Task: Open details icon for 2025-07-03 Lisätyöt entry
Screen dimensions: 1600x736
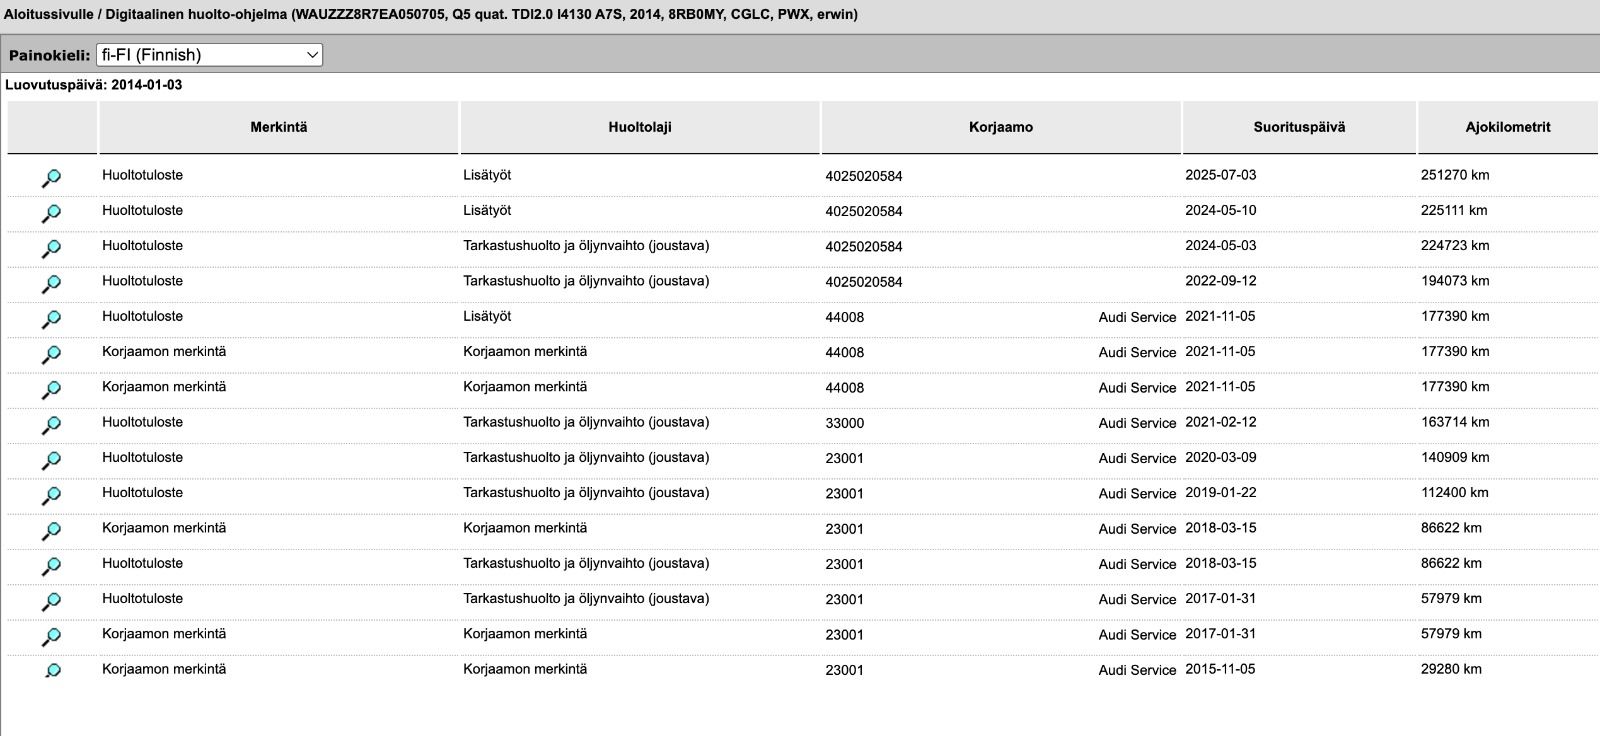Action: click(x=51, y=178)
